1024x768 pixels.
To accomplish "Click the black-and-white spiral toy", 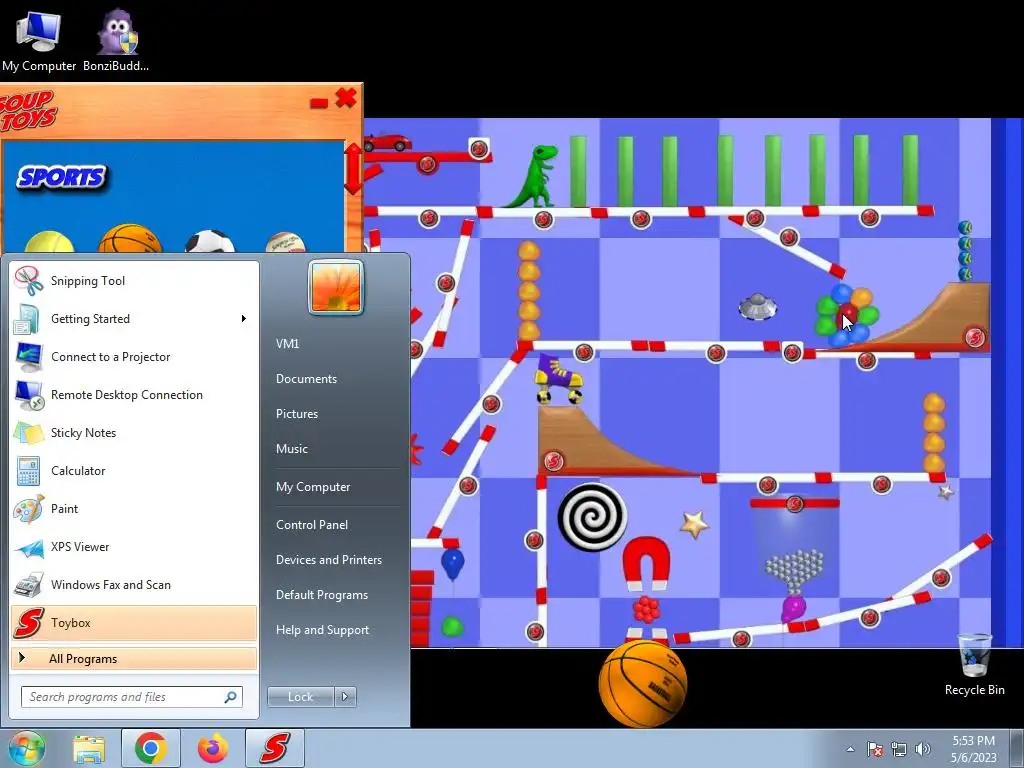I will coord(592,518).
